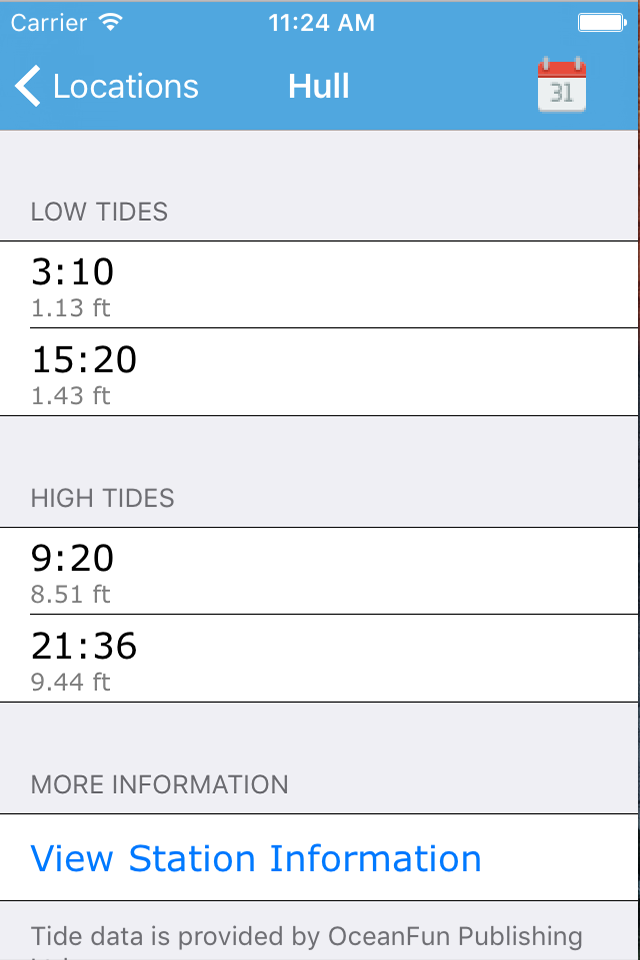Tap the OceanFun Publishing tide data footer

pos(307,941)
